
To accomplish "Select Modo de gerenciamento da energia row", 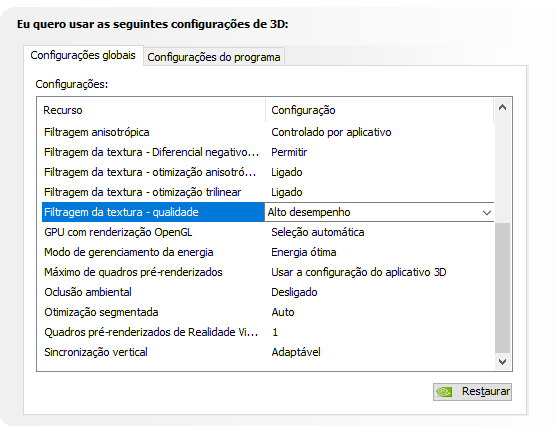I will (x=268, y=252).
